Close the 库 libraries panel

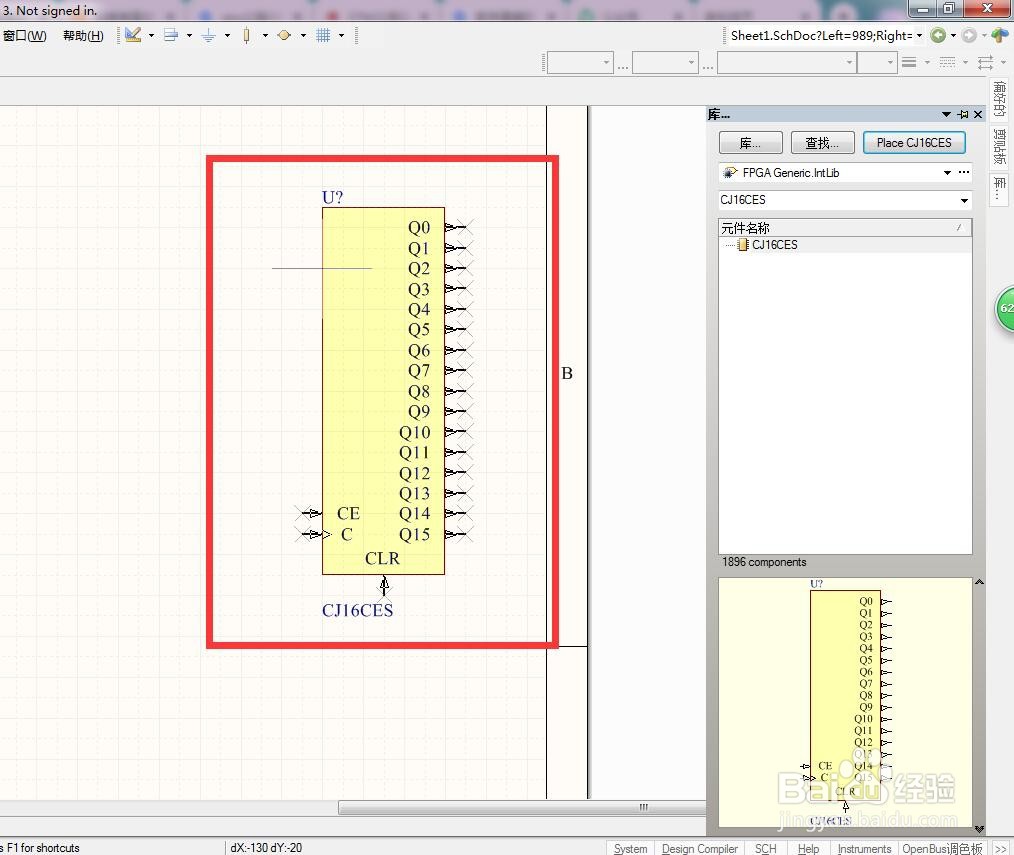978,114
